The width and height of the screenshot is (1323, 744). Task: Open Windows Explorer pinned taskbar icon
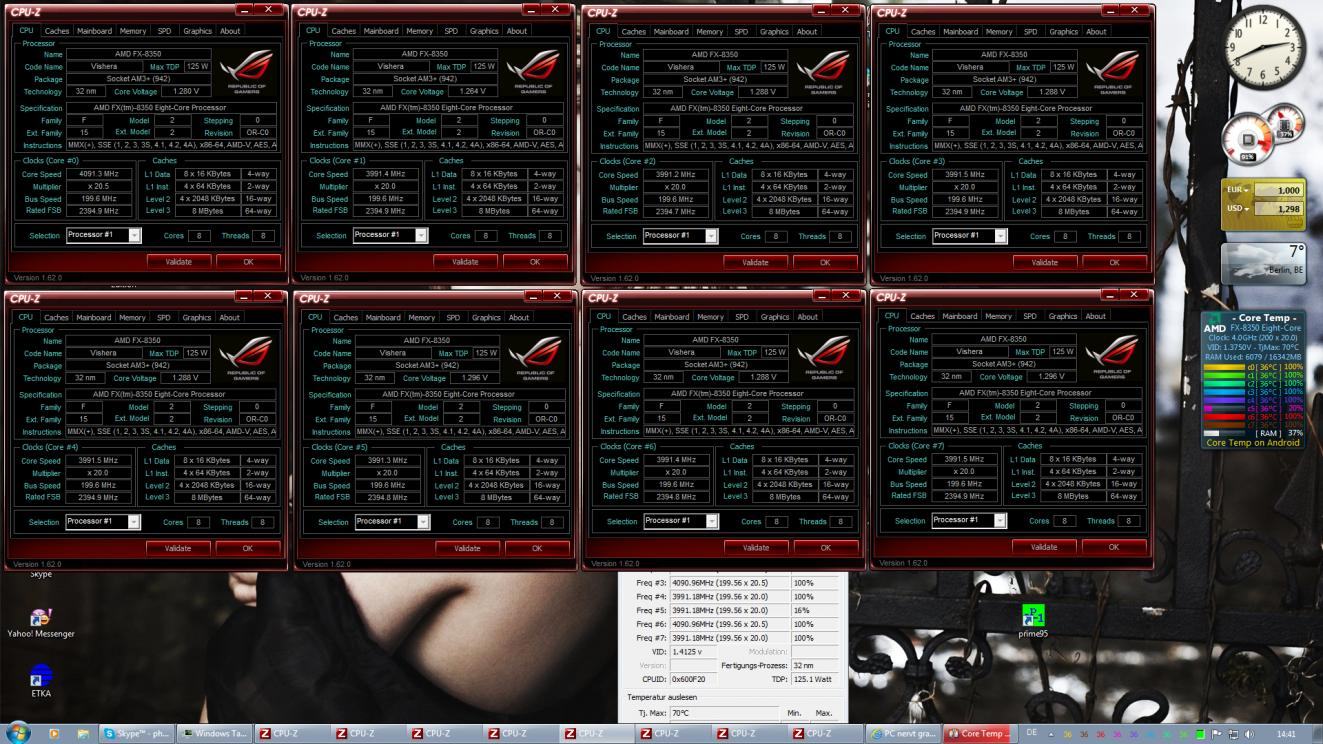[83, 733]
